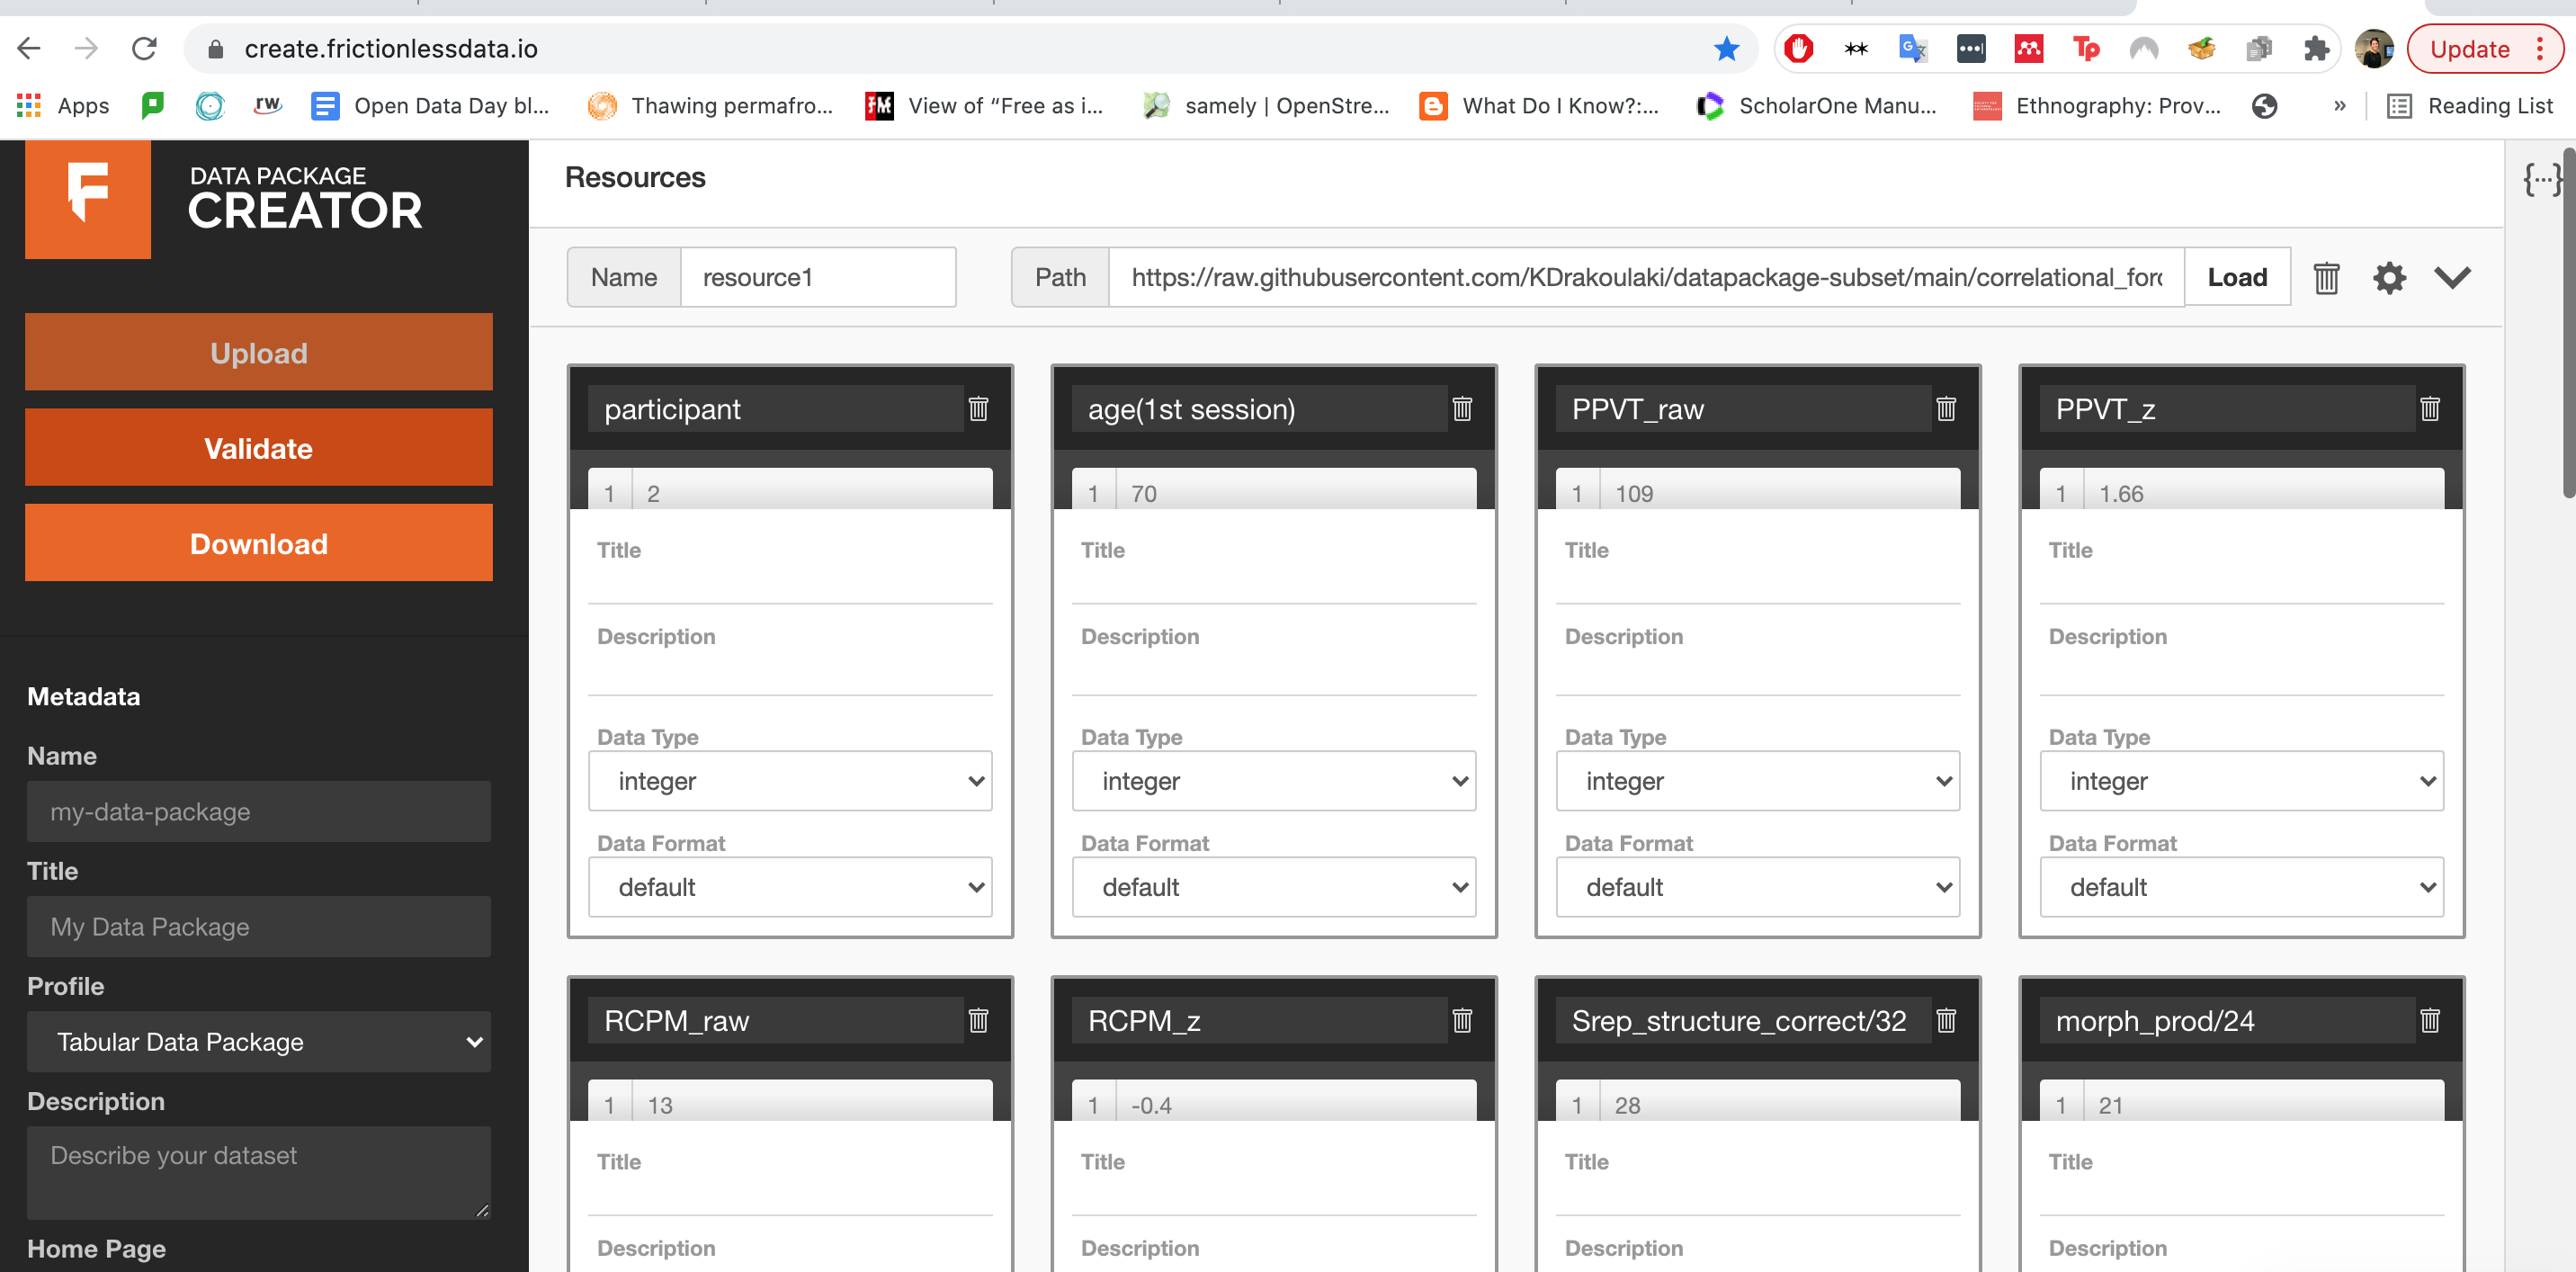Select Data Format dropdown for age(1st session) column
This screenshot has width=2576, height=1272.
pos(1272,886)
